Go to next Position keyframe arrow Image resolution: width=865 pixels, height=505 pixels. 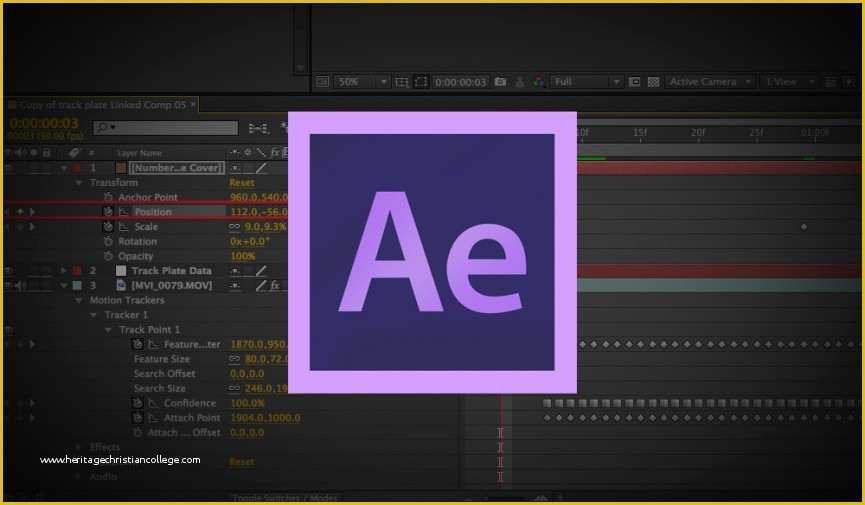click(x=33, y=212)
